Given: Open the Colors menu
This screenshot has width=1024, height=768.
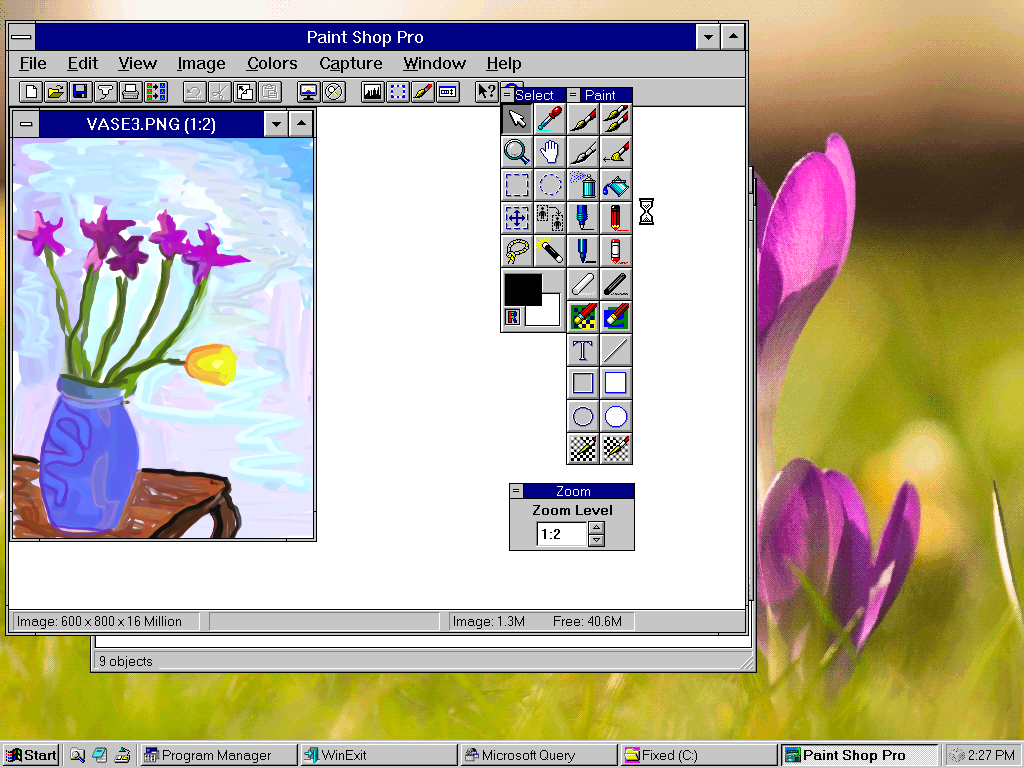Looking at the screenshot, I should pyautogui.click(x=271, y=63).
